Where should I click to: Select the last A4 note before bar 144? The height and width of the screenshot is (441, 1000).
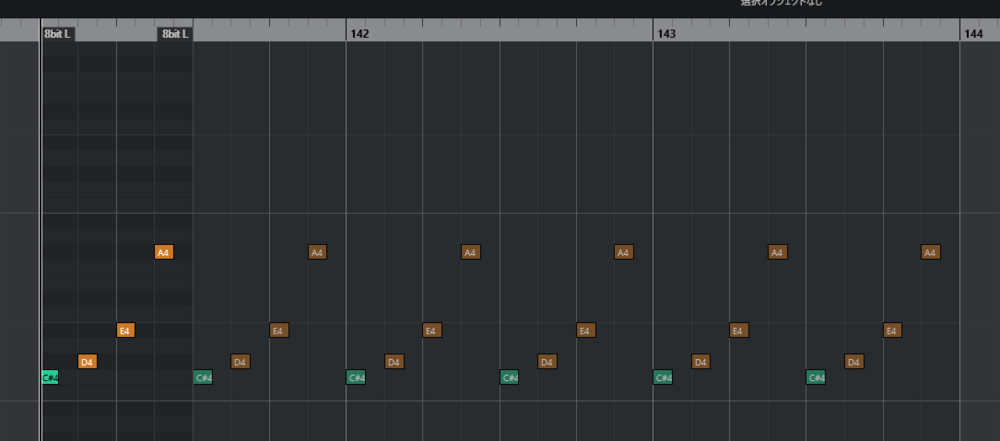point(930,252)
